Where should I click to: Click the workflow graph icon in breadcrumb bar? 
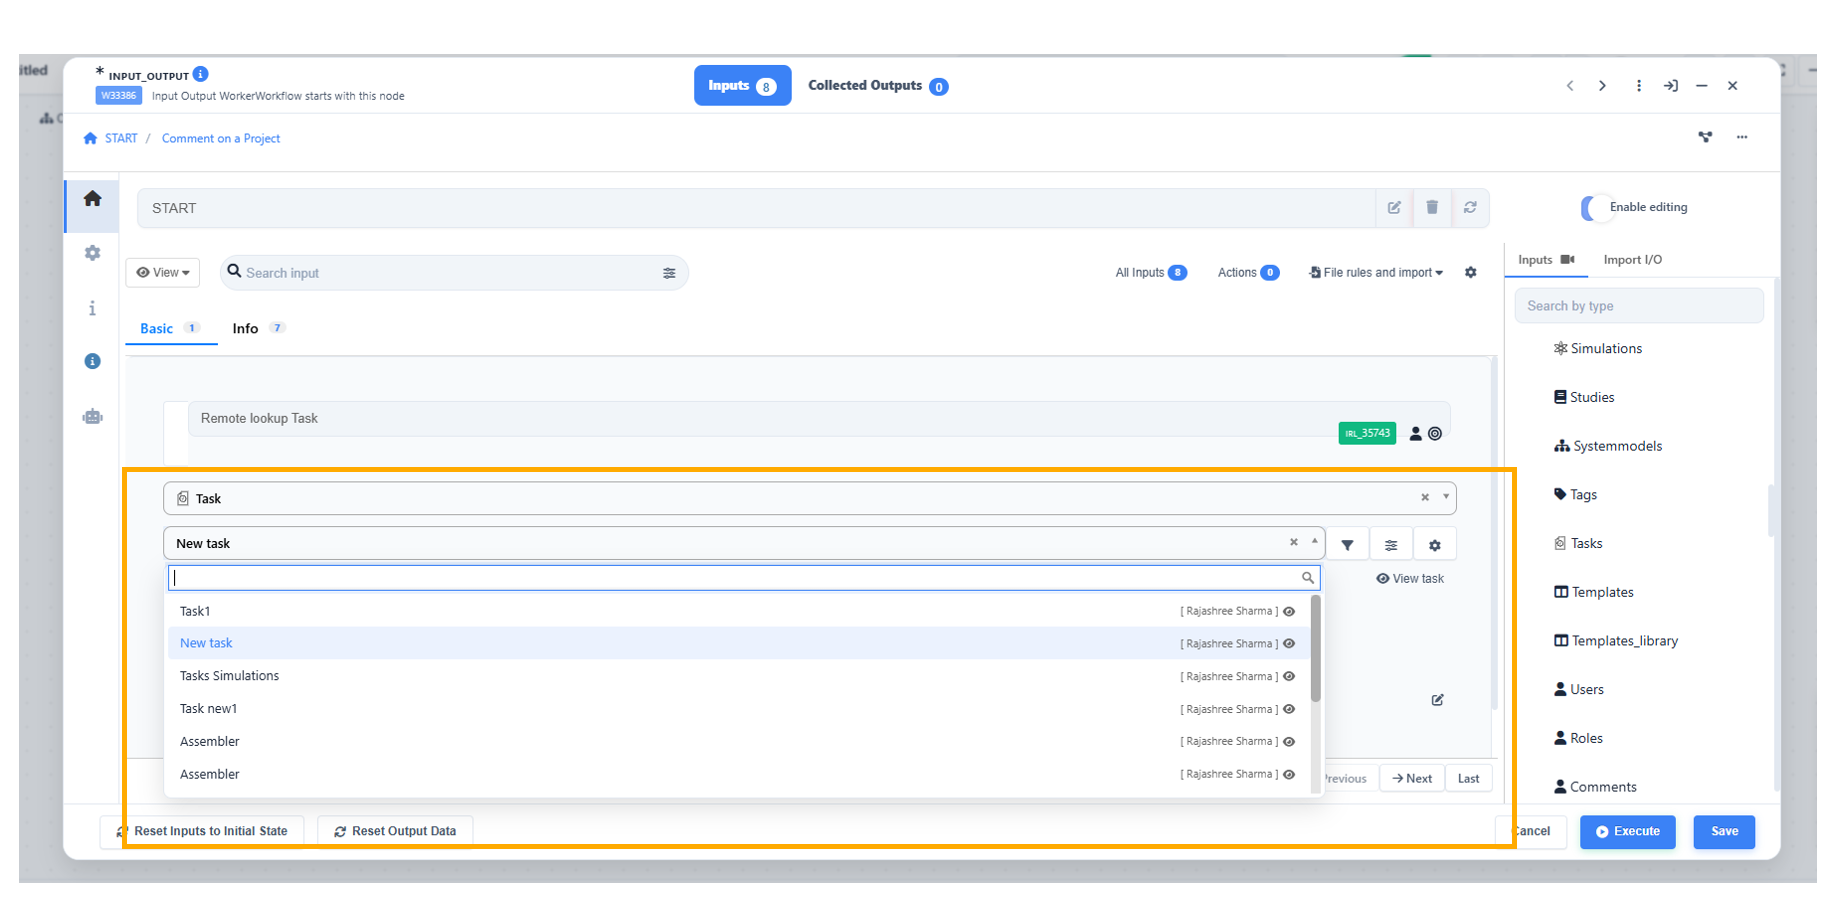[1705, 137]
